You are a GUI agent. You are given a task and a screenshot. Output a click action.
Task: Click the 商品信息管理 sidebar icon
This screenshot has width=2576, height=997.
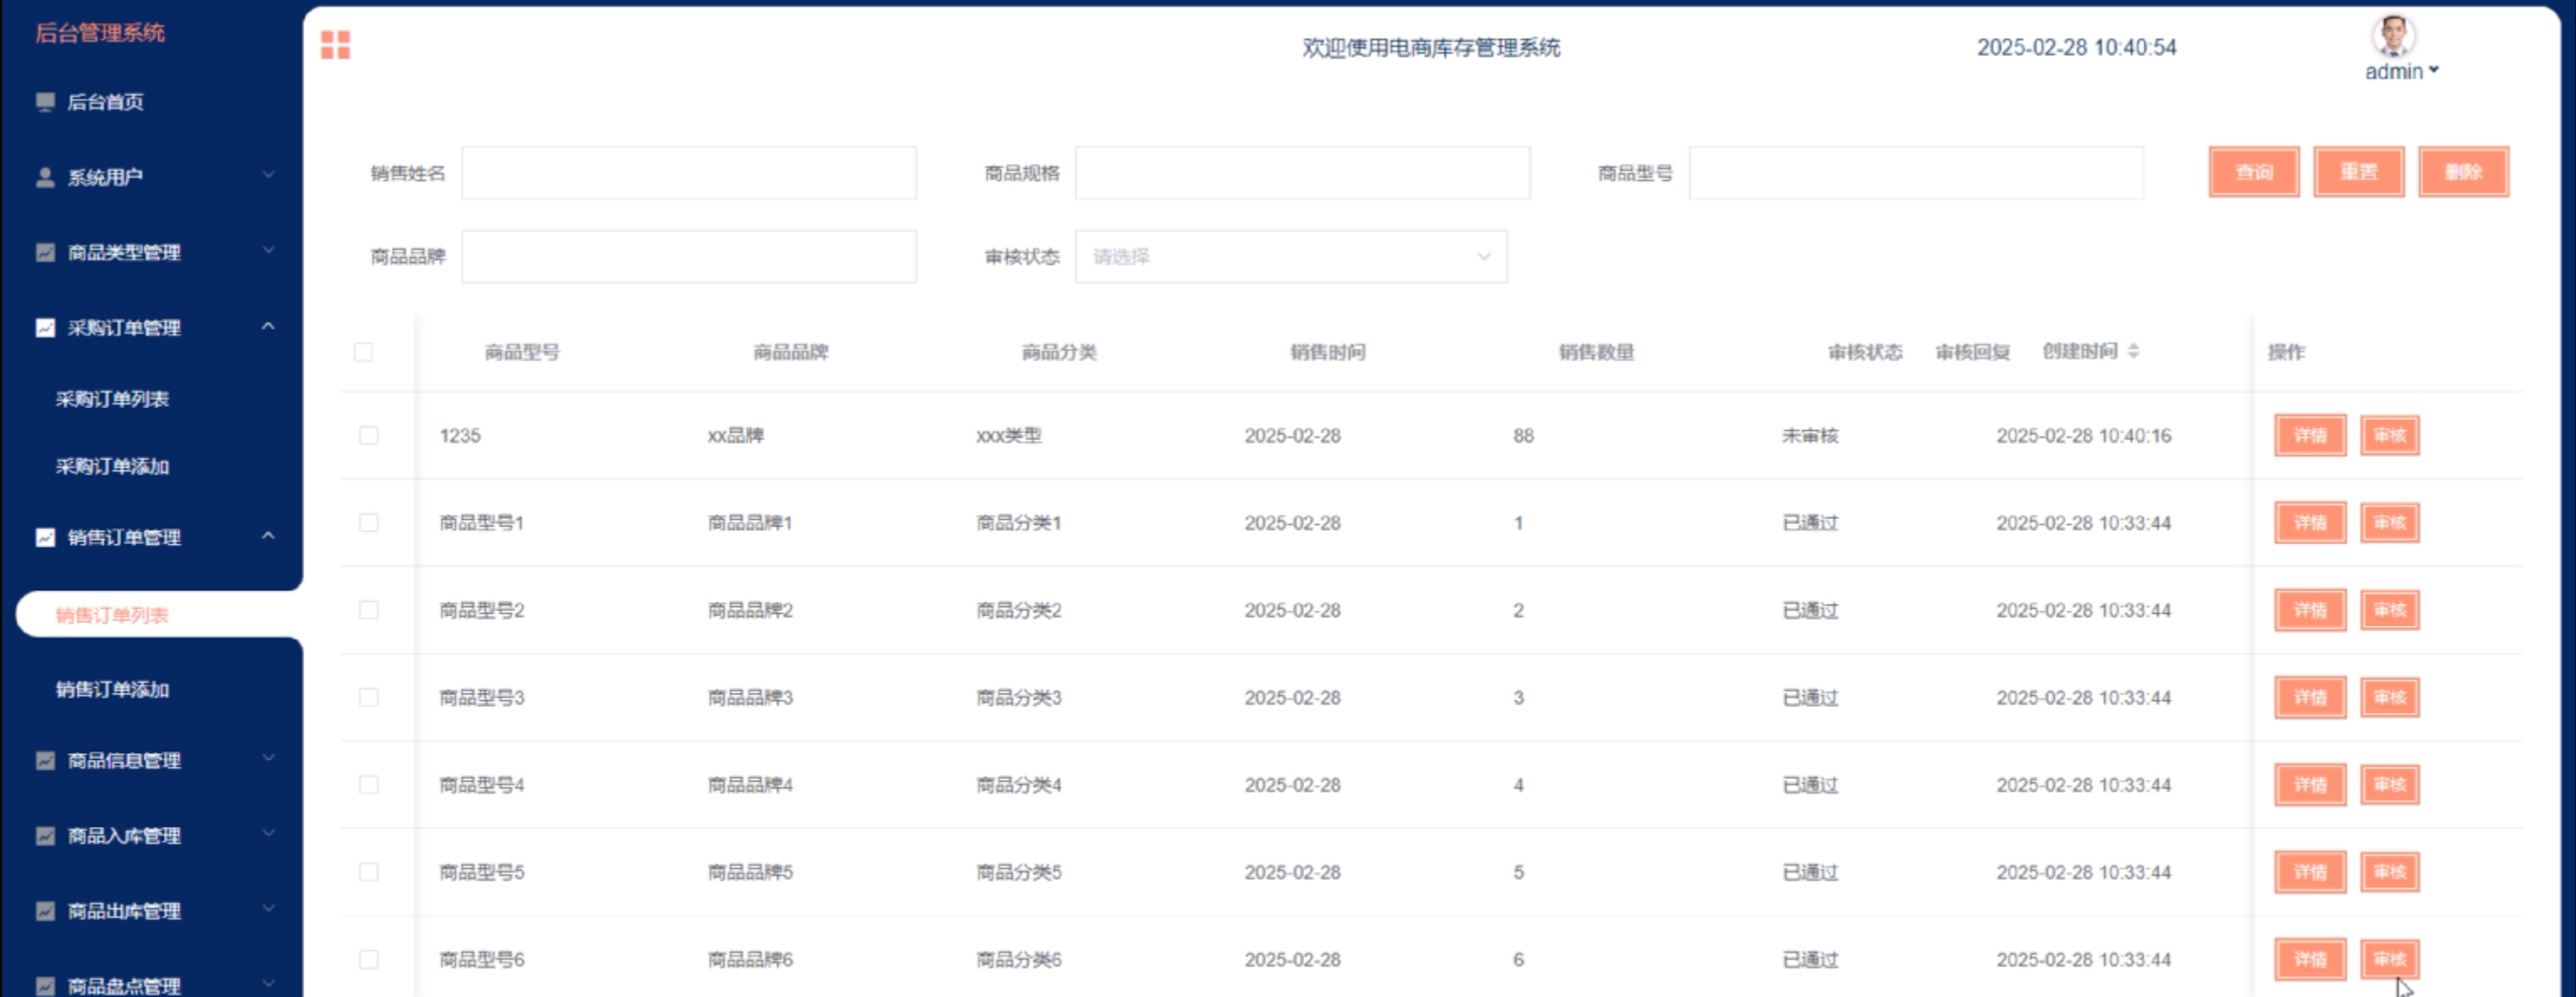(x=45, y=760)
